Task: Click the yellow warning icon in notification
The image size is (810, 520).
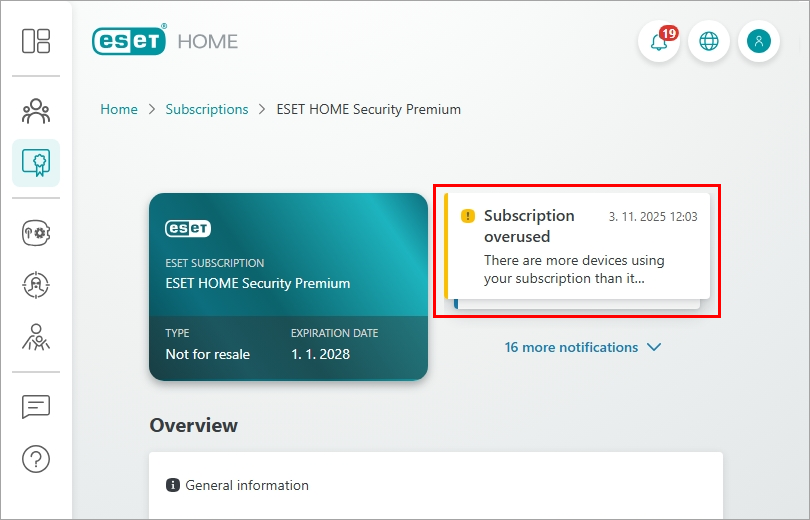Action: tap(467, 216)
